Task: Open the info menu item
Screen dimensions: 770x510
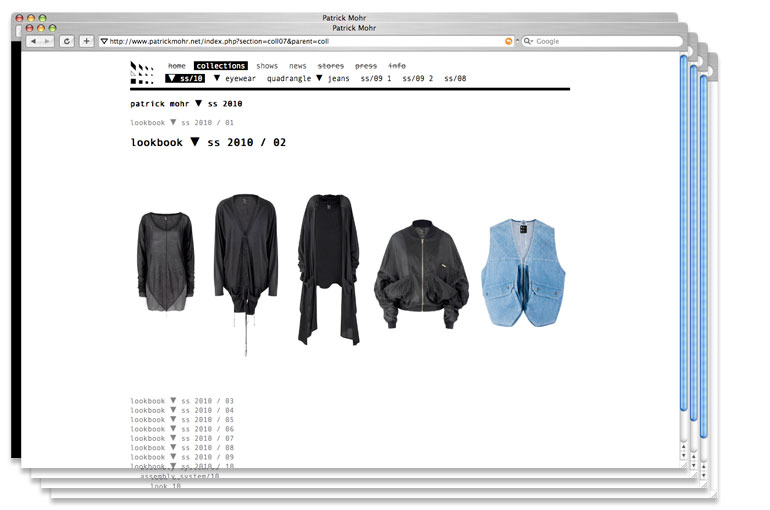Action: point(397,66)
